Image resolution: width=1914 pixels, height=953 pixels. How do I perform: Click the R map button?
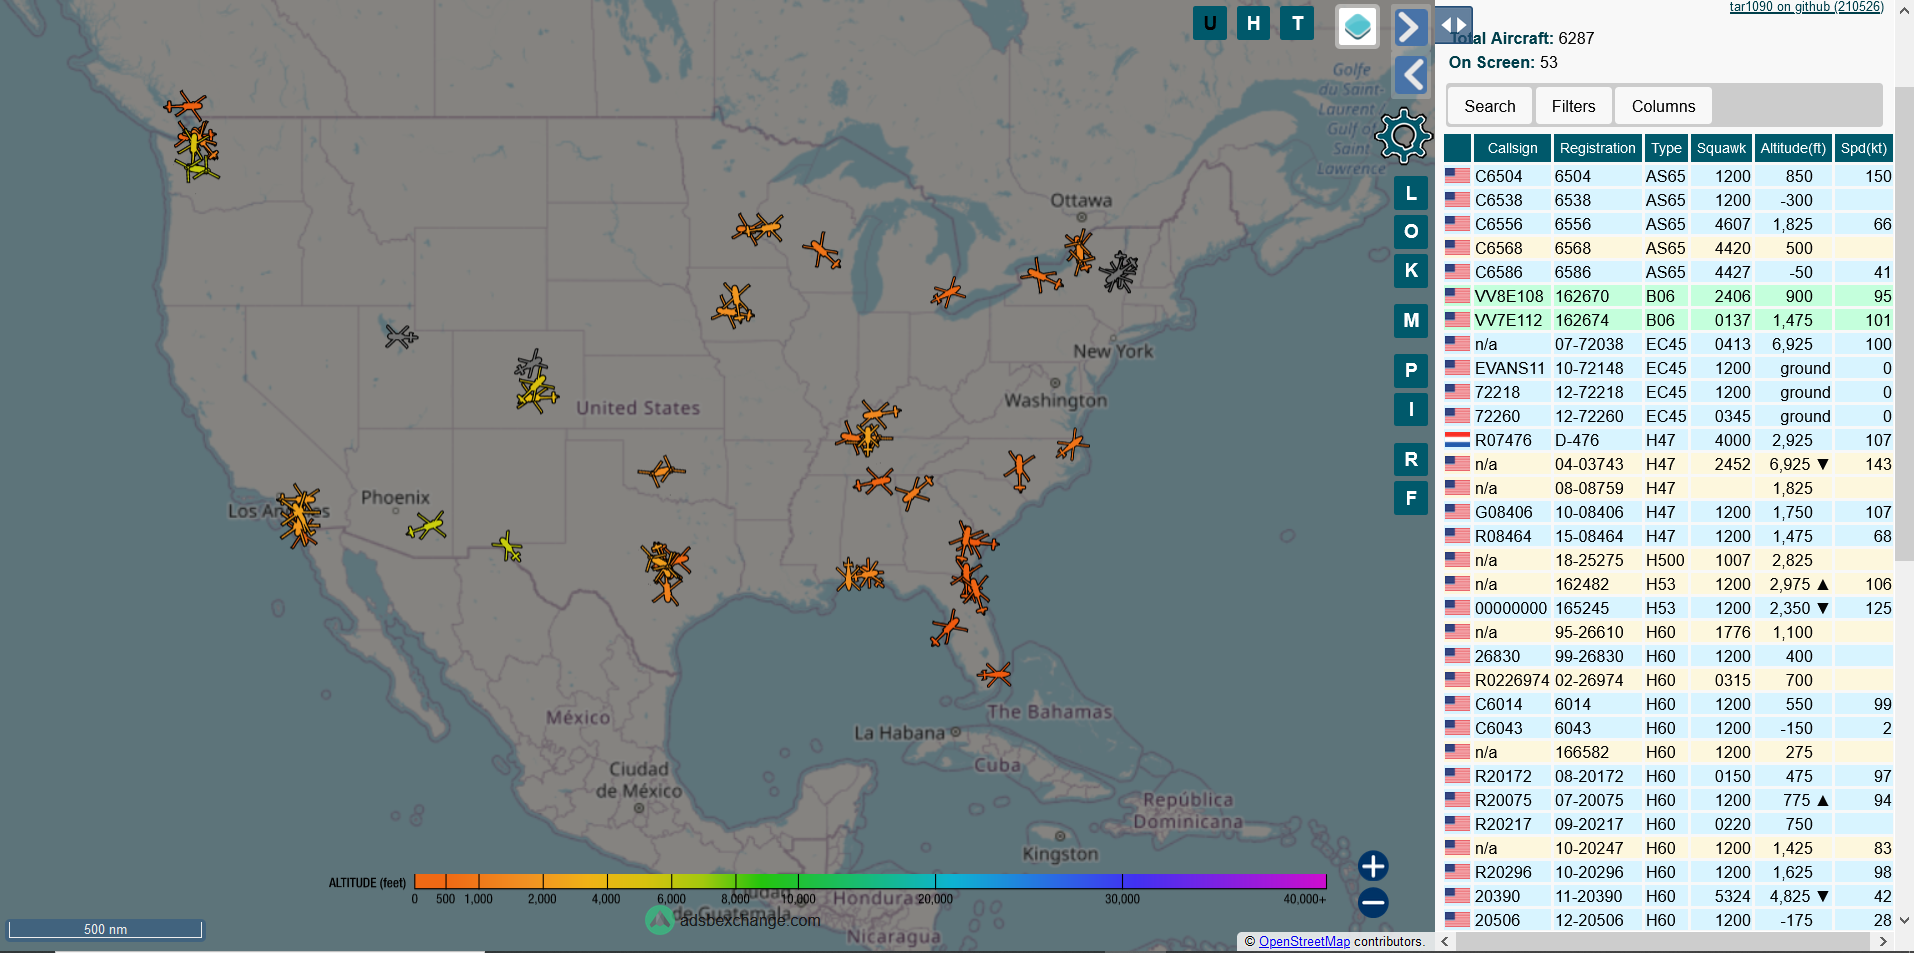(1411, 459)
